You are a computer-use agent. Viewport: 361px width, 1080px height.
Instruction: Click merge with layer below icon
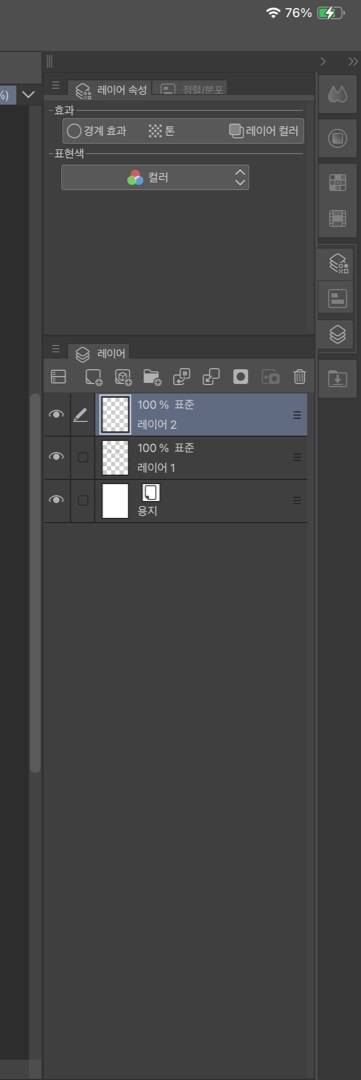coord(211,377)
